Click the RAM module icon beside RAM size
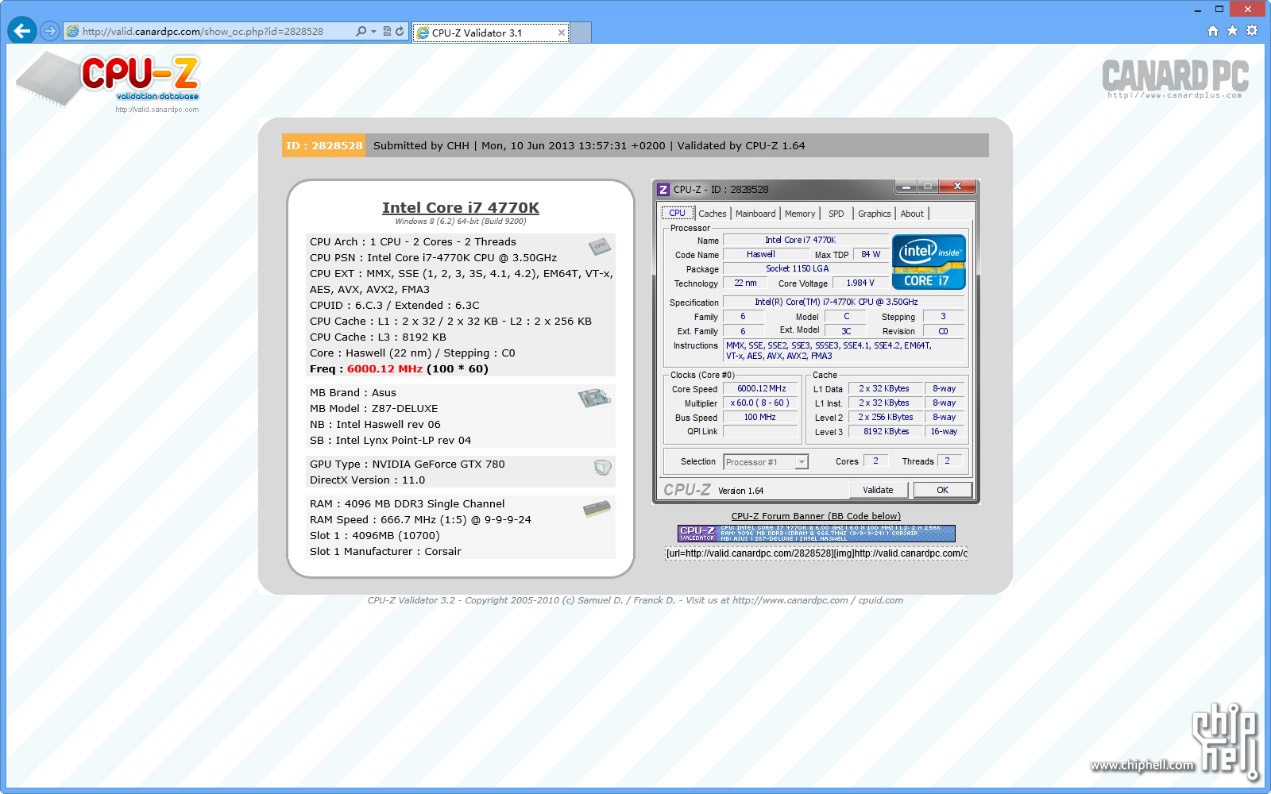The image size is (1271, 794). [597, 509]
